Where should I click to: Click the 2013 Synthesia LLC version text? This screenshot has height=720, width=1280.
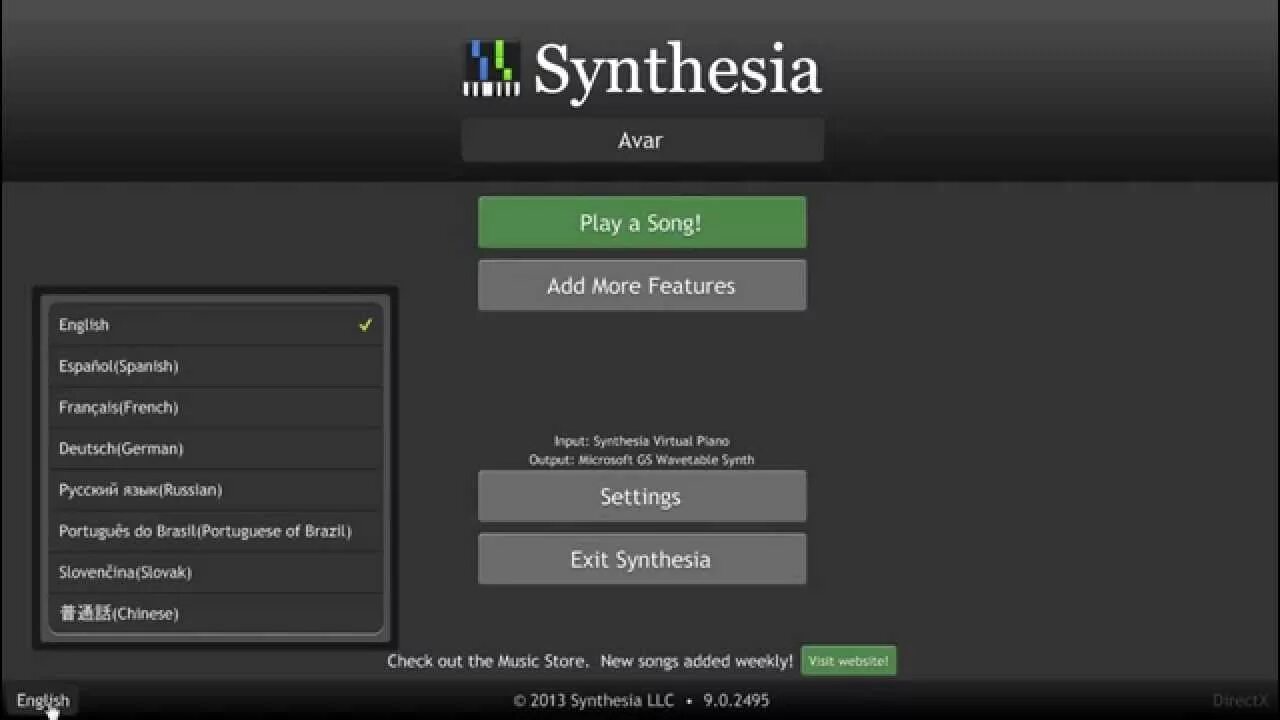(641, 700)
